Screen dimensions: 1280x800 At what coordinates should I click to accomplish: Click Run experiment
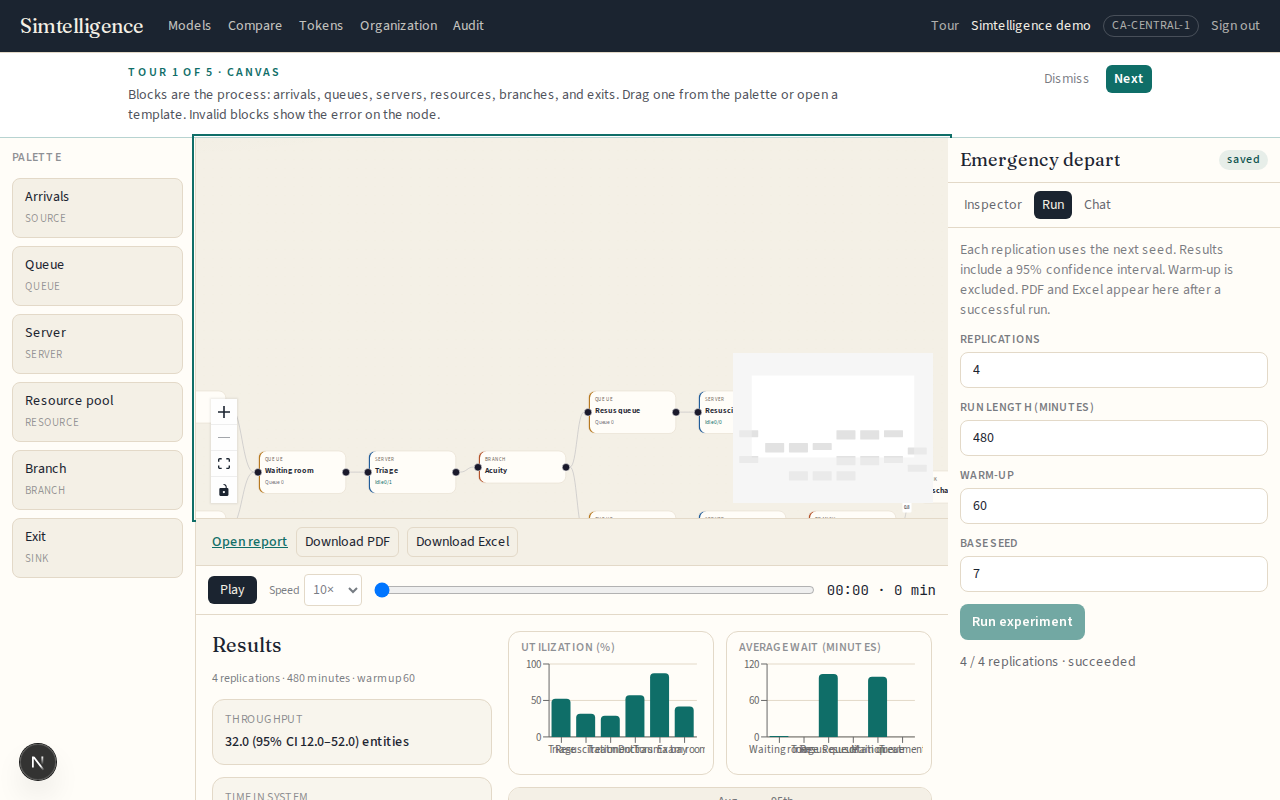[x=1022, y=622]
